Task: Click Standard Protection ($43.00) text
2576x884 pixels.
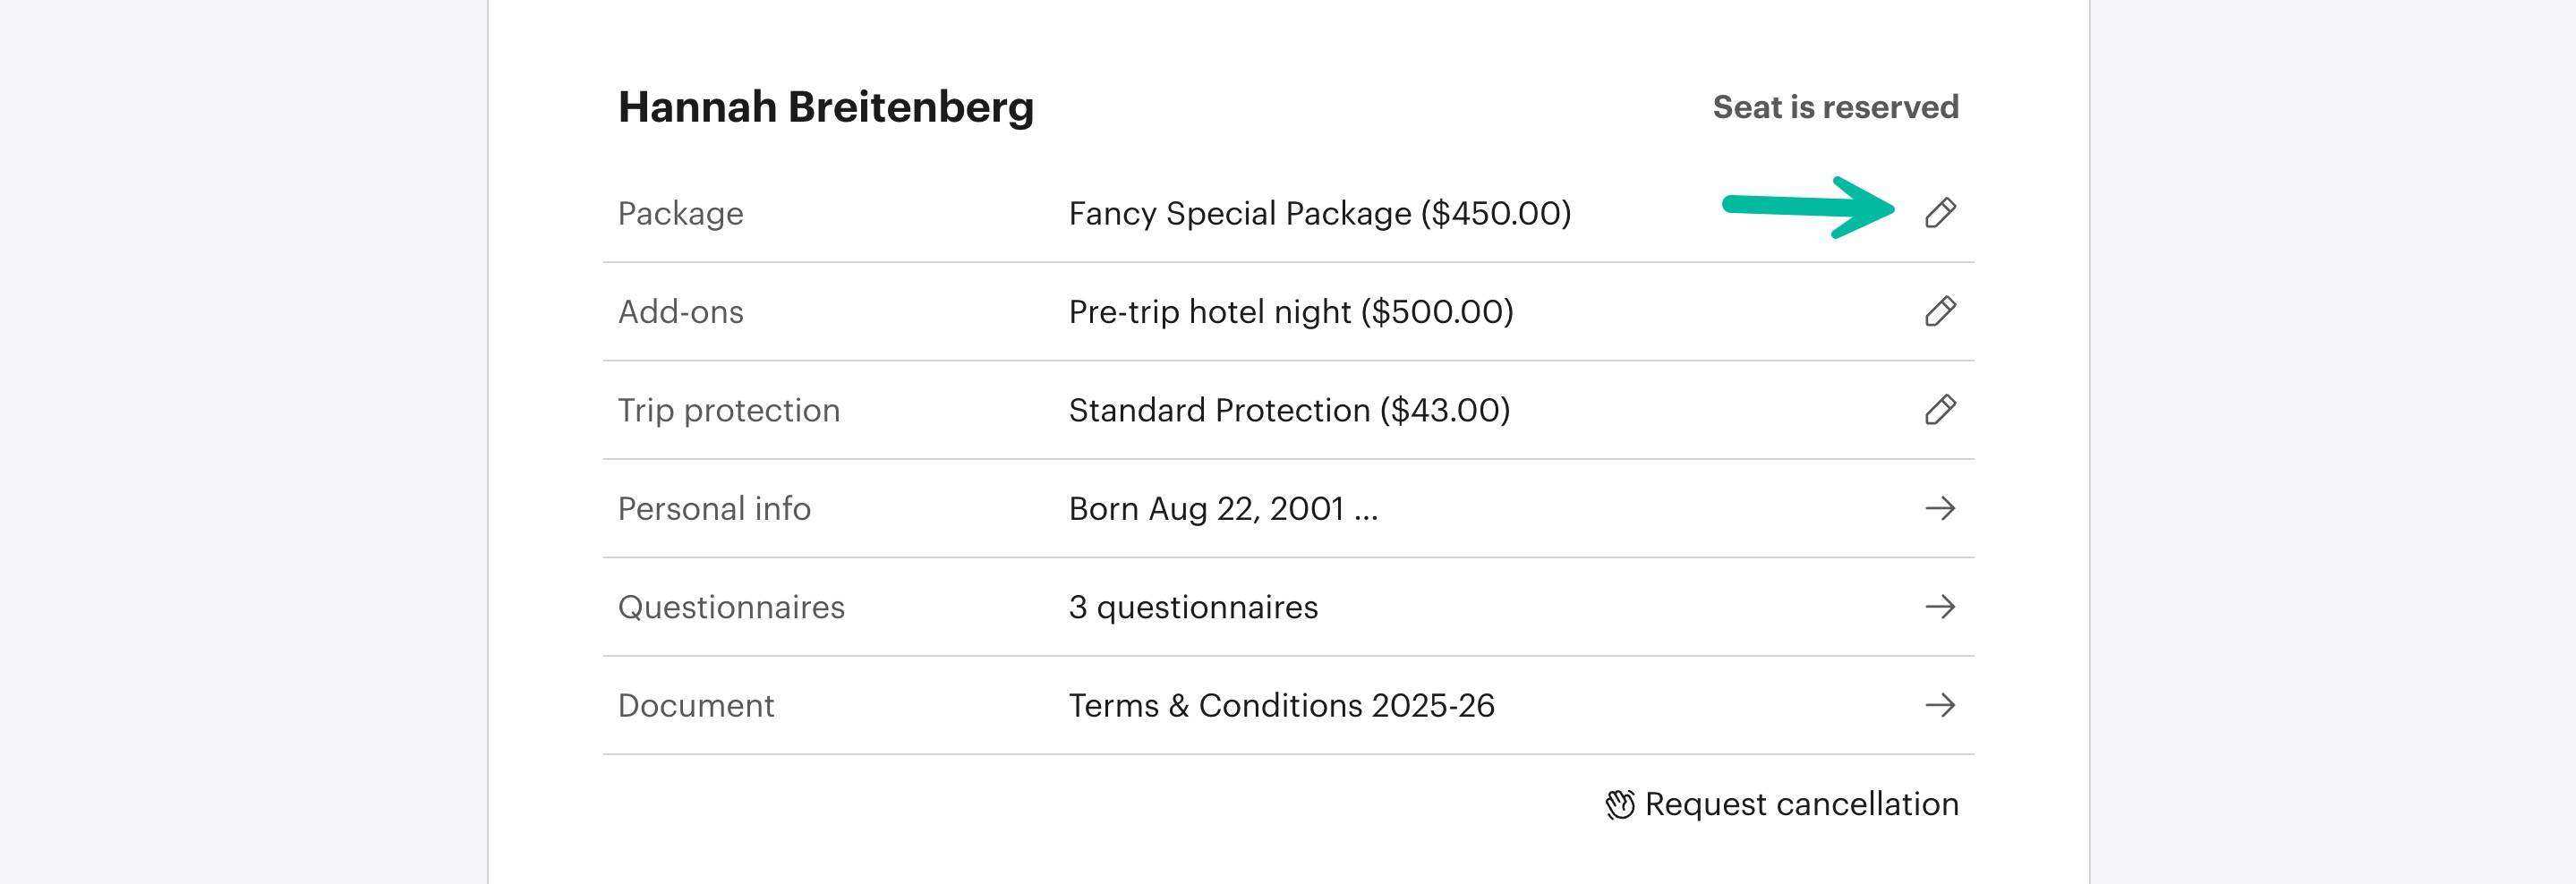Action: click(1289, 410)
